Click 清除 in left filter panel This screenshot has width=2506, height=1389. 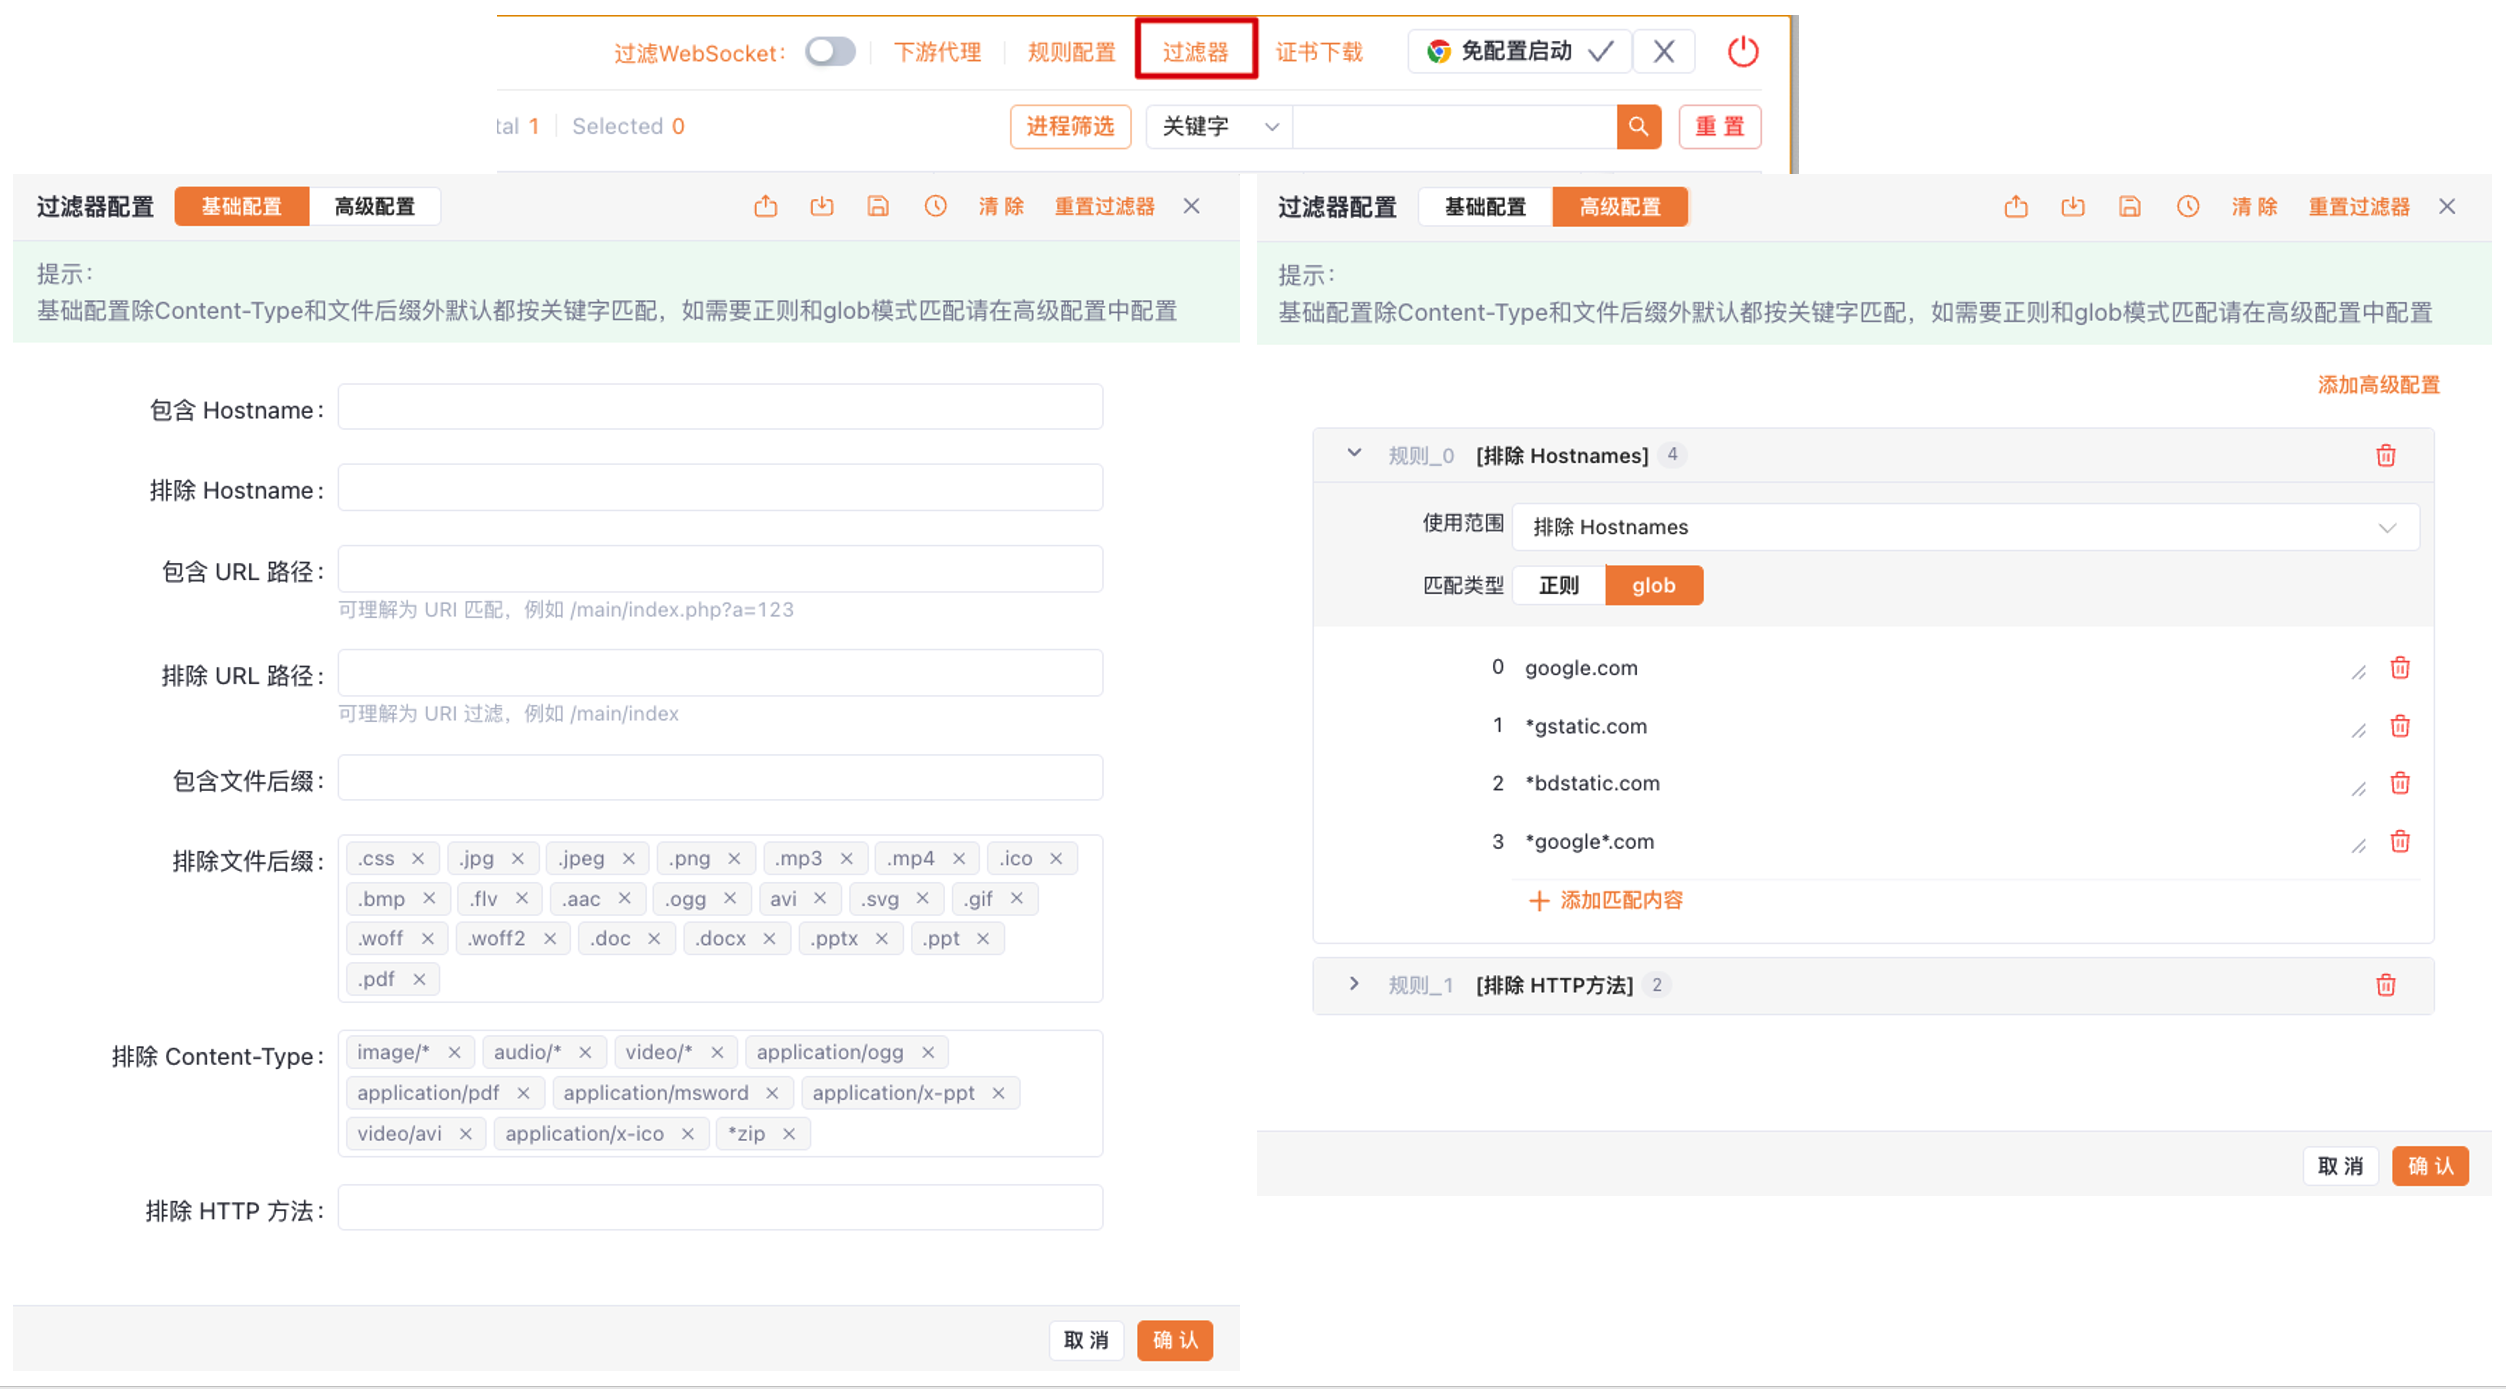coord(1001,206)
